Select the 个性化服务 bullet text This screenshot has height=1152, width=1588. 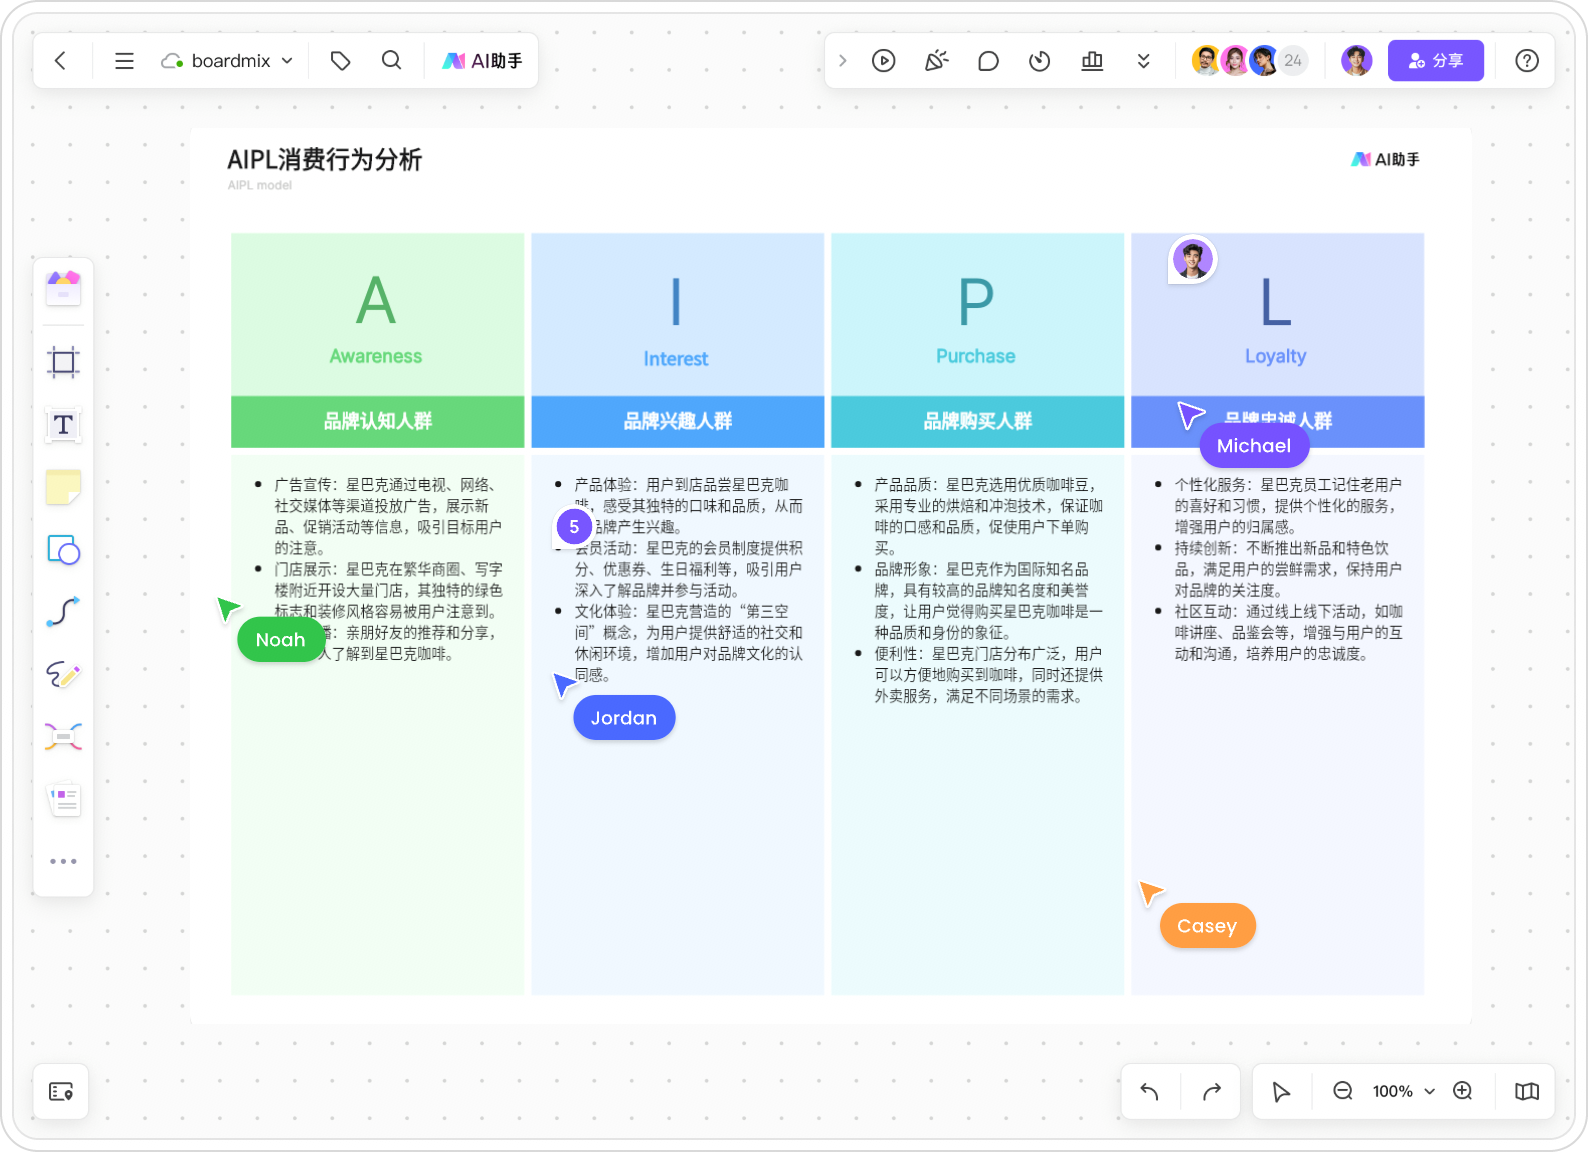point(1289,506)
